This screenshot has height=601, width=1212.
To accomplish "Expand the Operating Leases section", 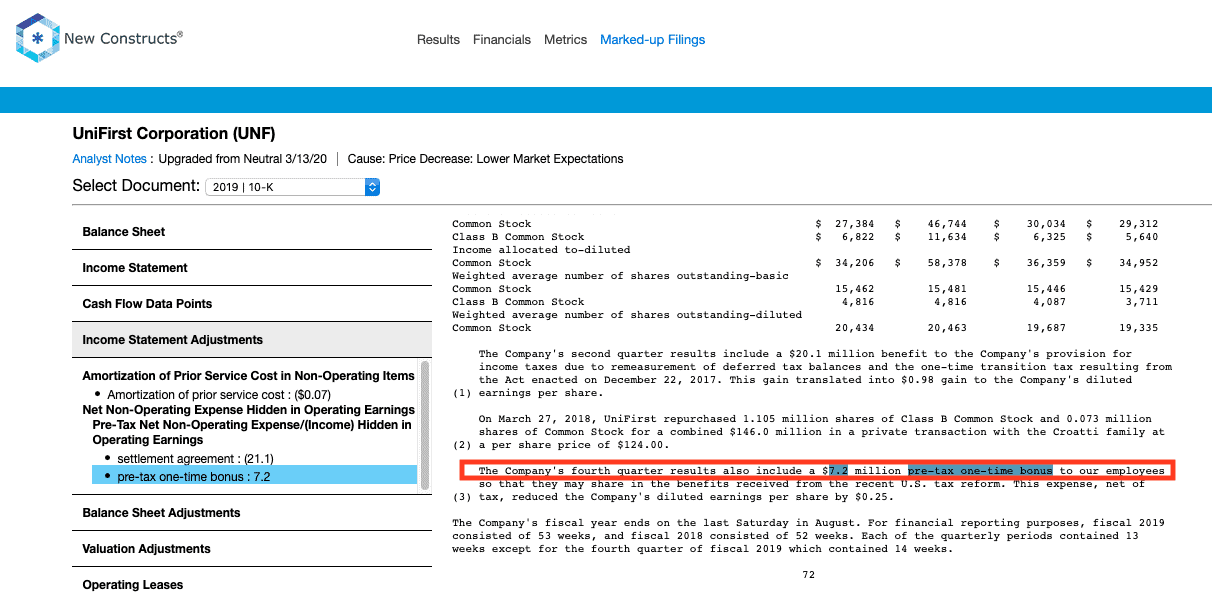I will (x=252, y=585).
